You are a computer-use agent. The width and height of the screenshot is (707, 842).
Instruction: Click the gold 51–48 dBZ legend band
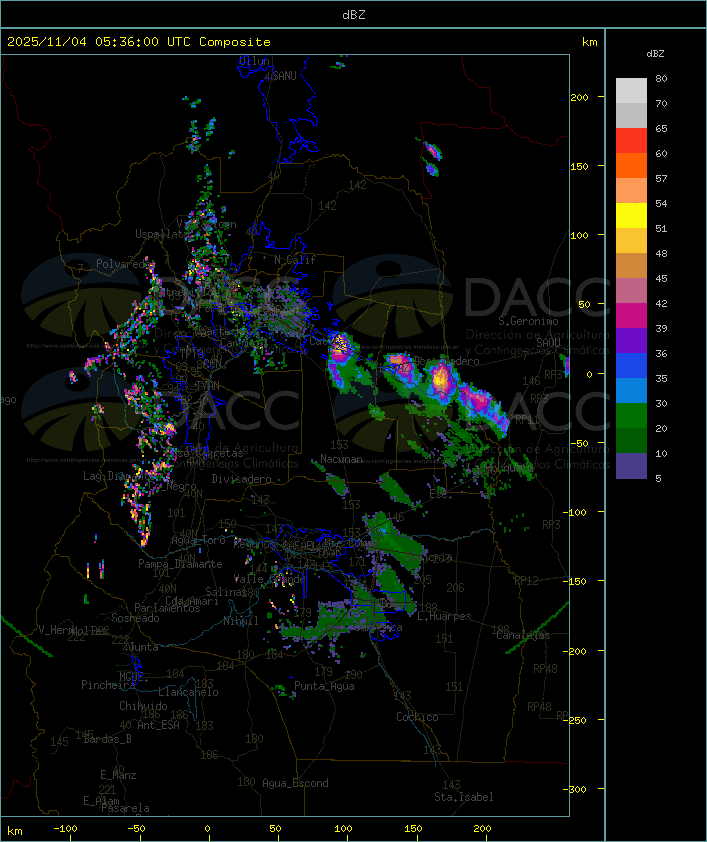631,241
